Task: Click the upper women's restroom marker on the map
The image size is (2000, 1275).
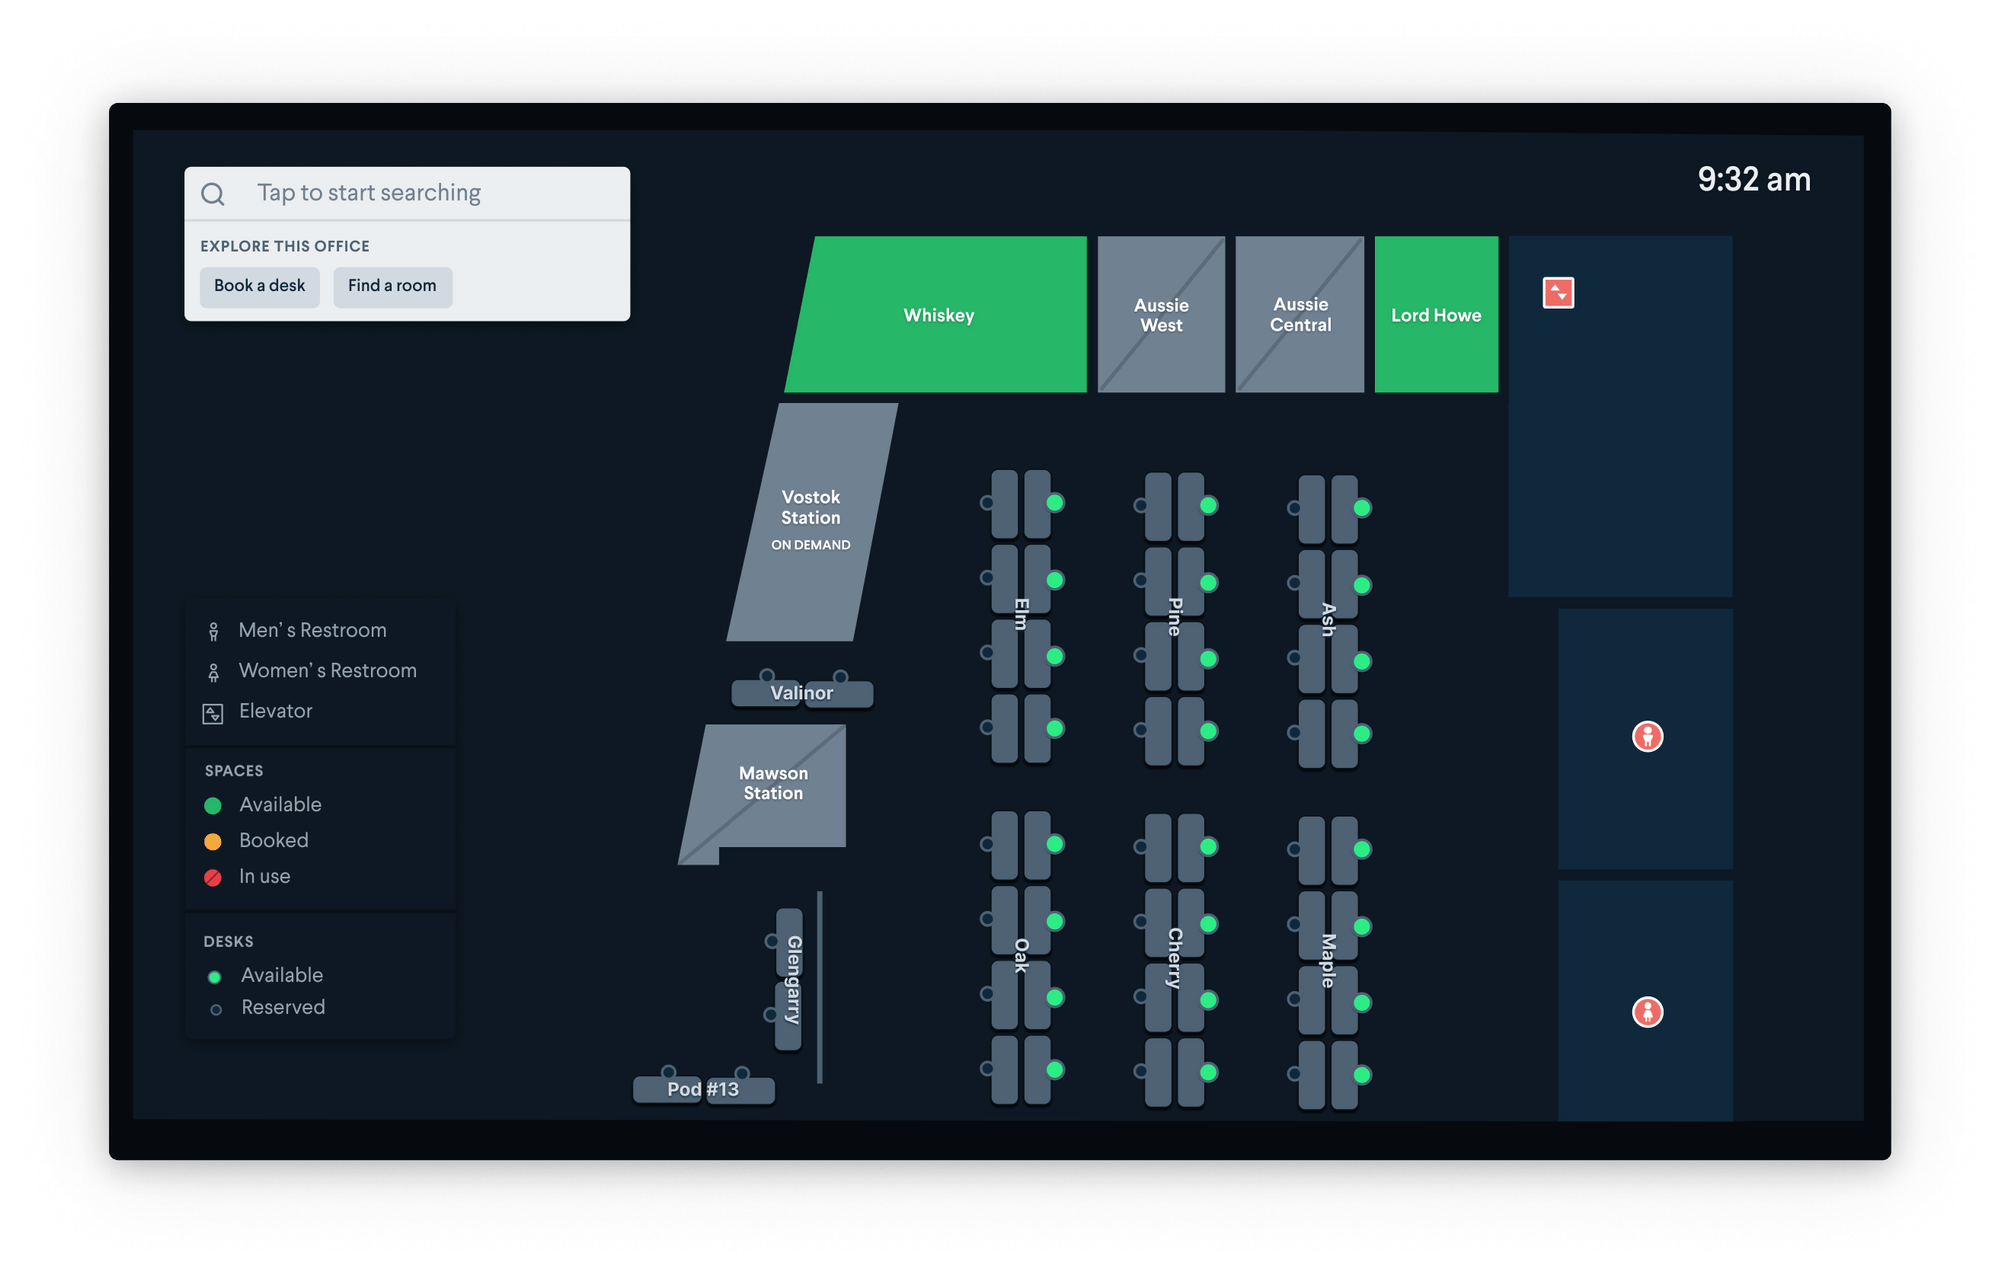Action: [x=1646, y=737]
